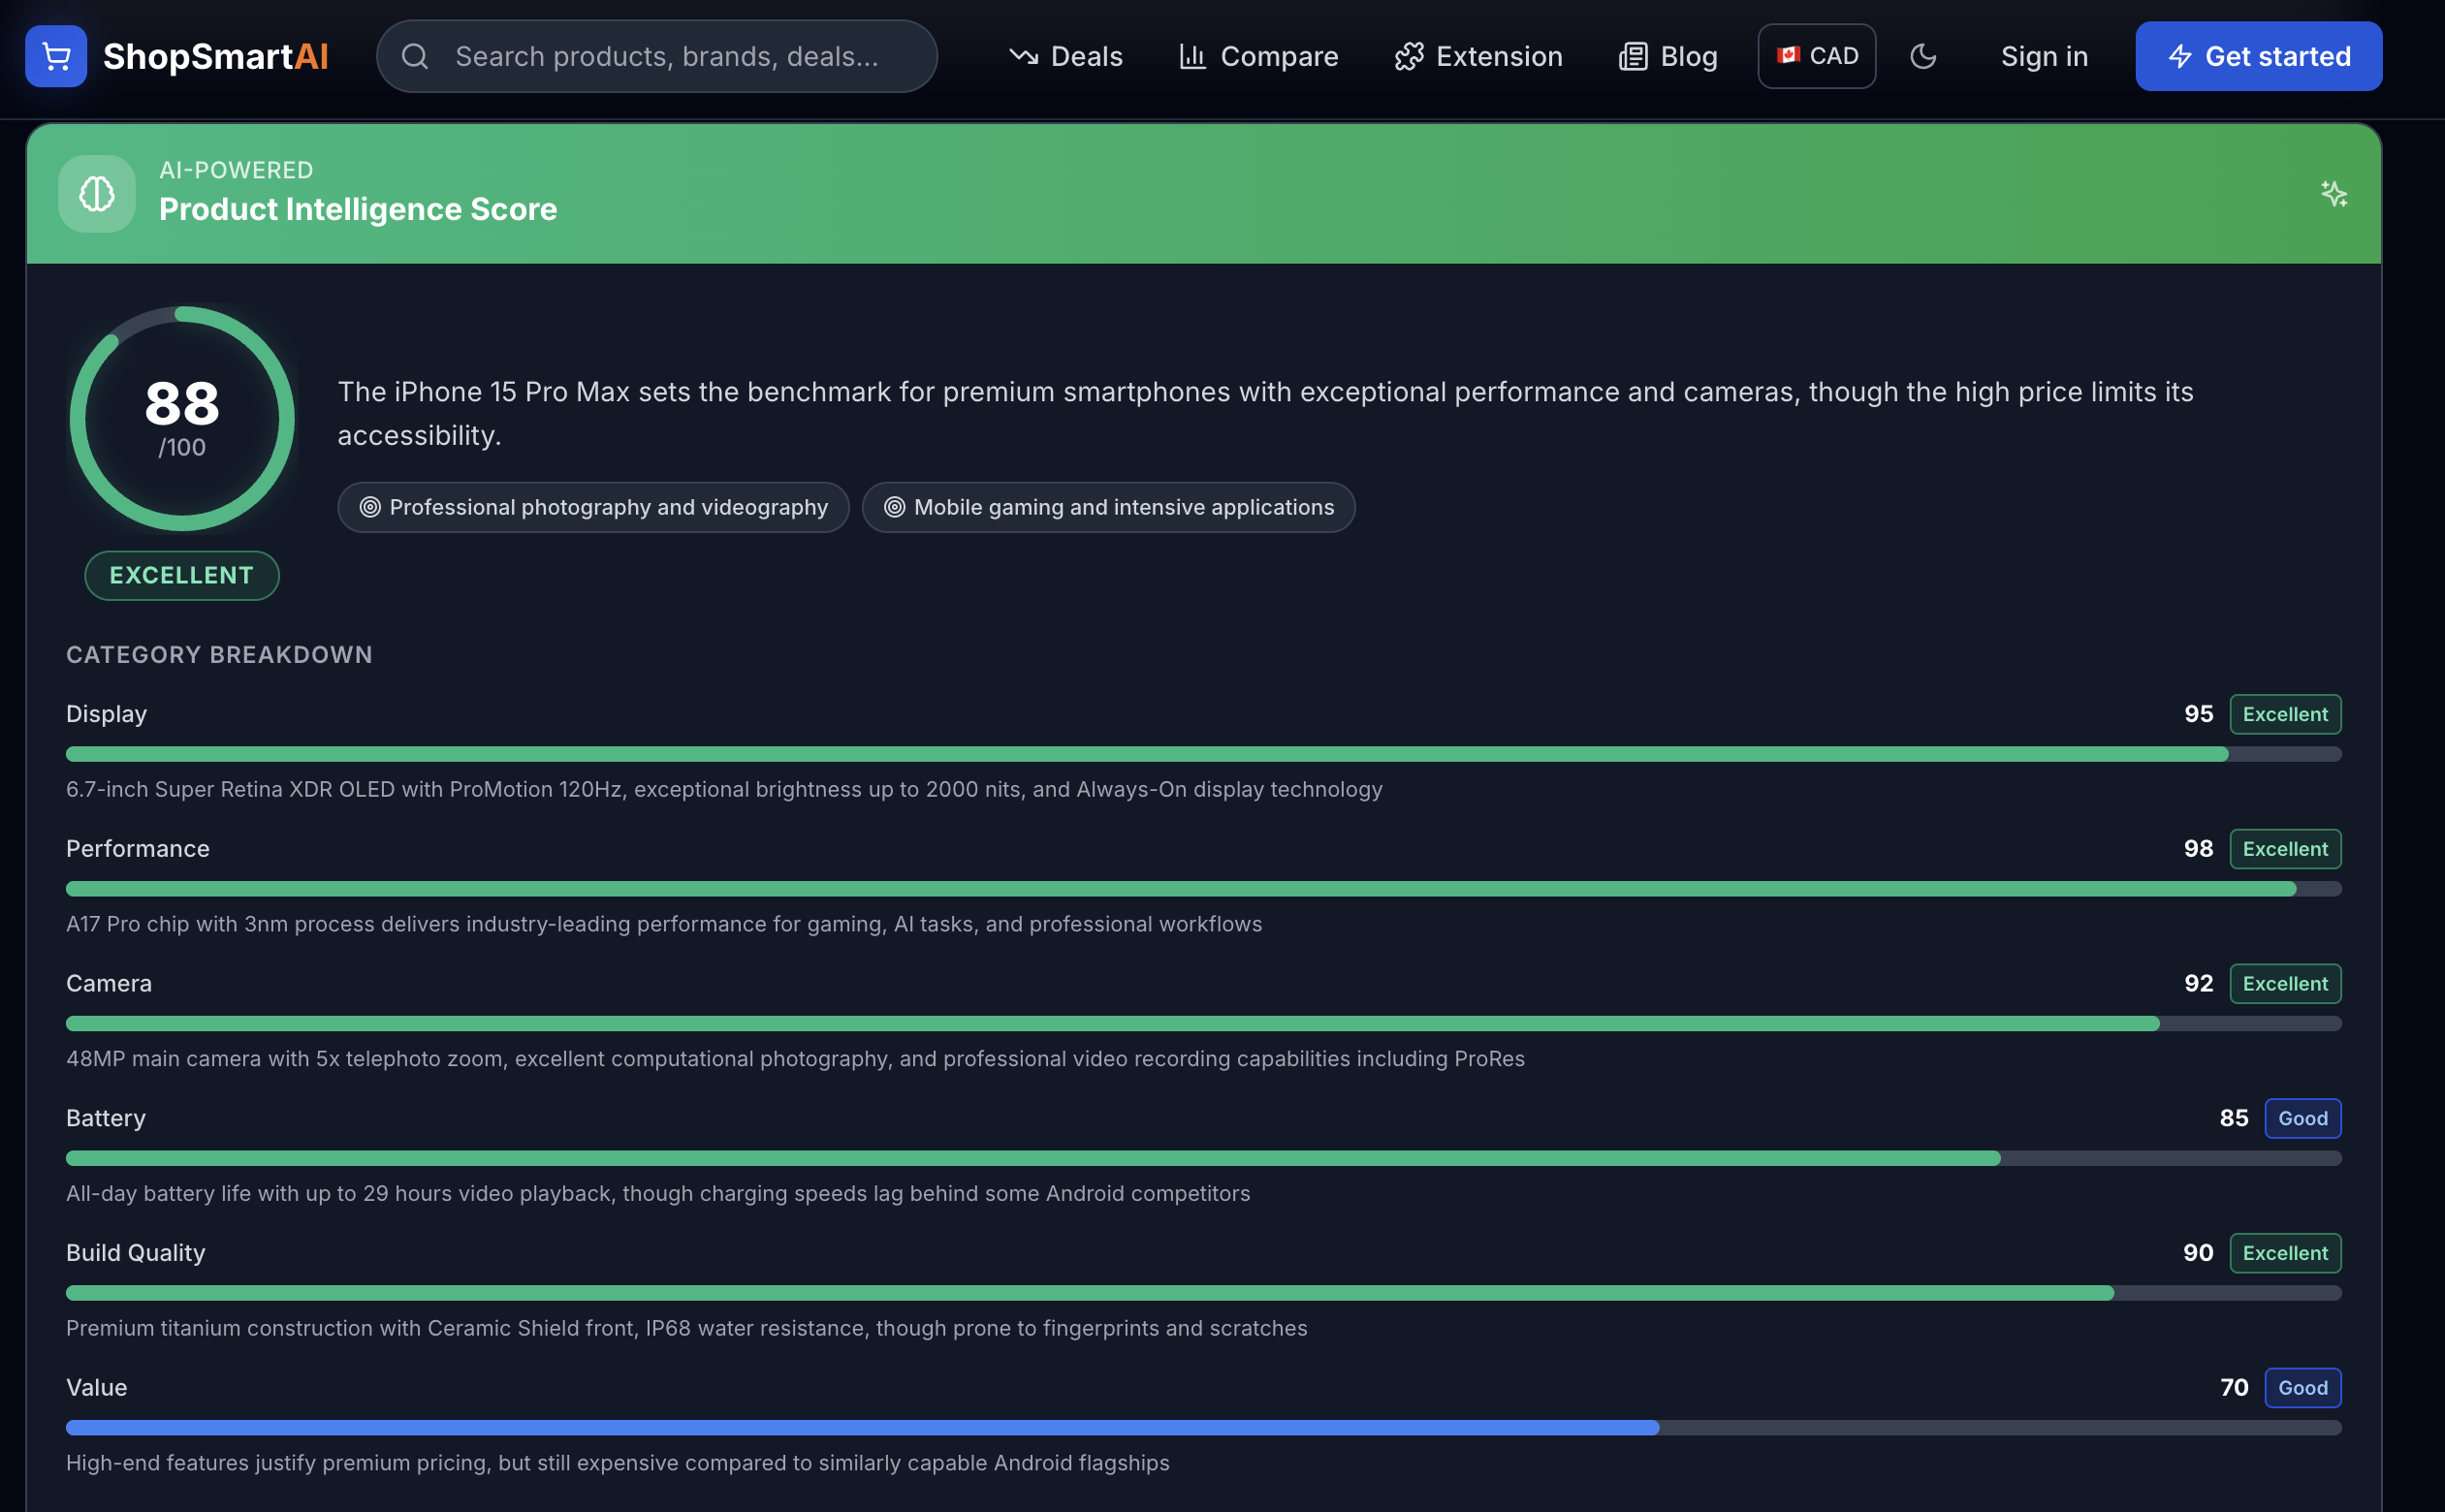2445x1512 pixels.
Task: Click the Extension puzzle piece icon
Action: coord(1409,56)
